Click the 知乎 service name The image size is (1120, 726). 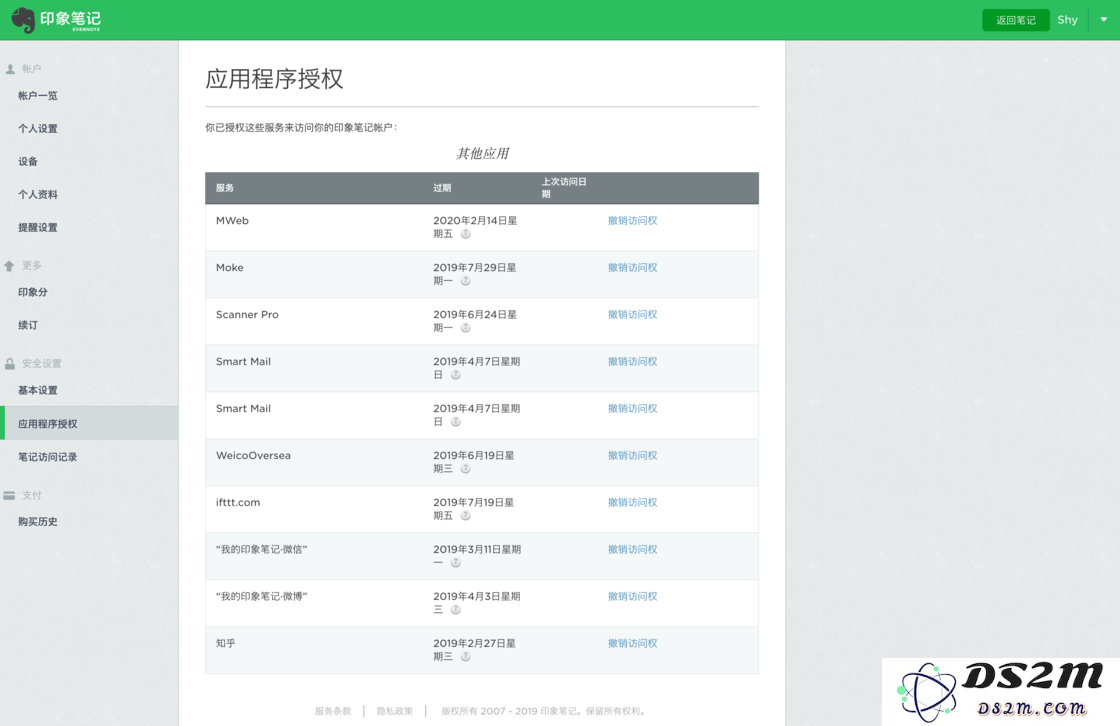(x=226, y=643)
